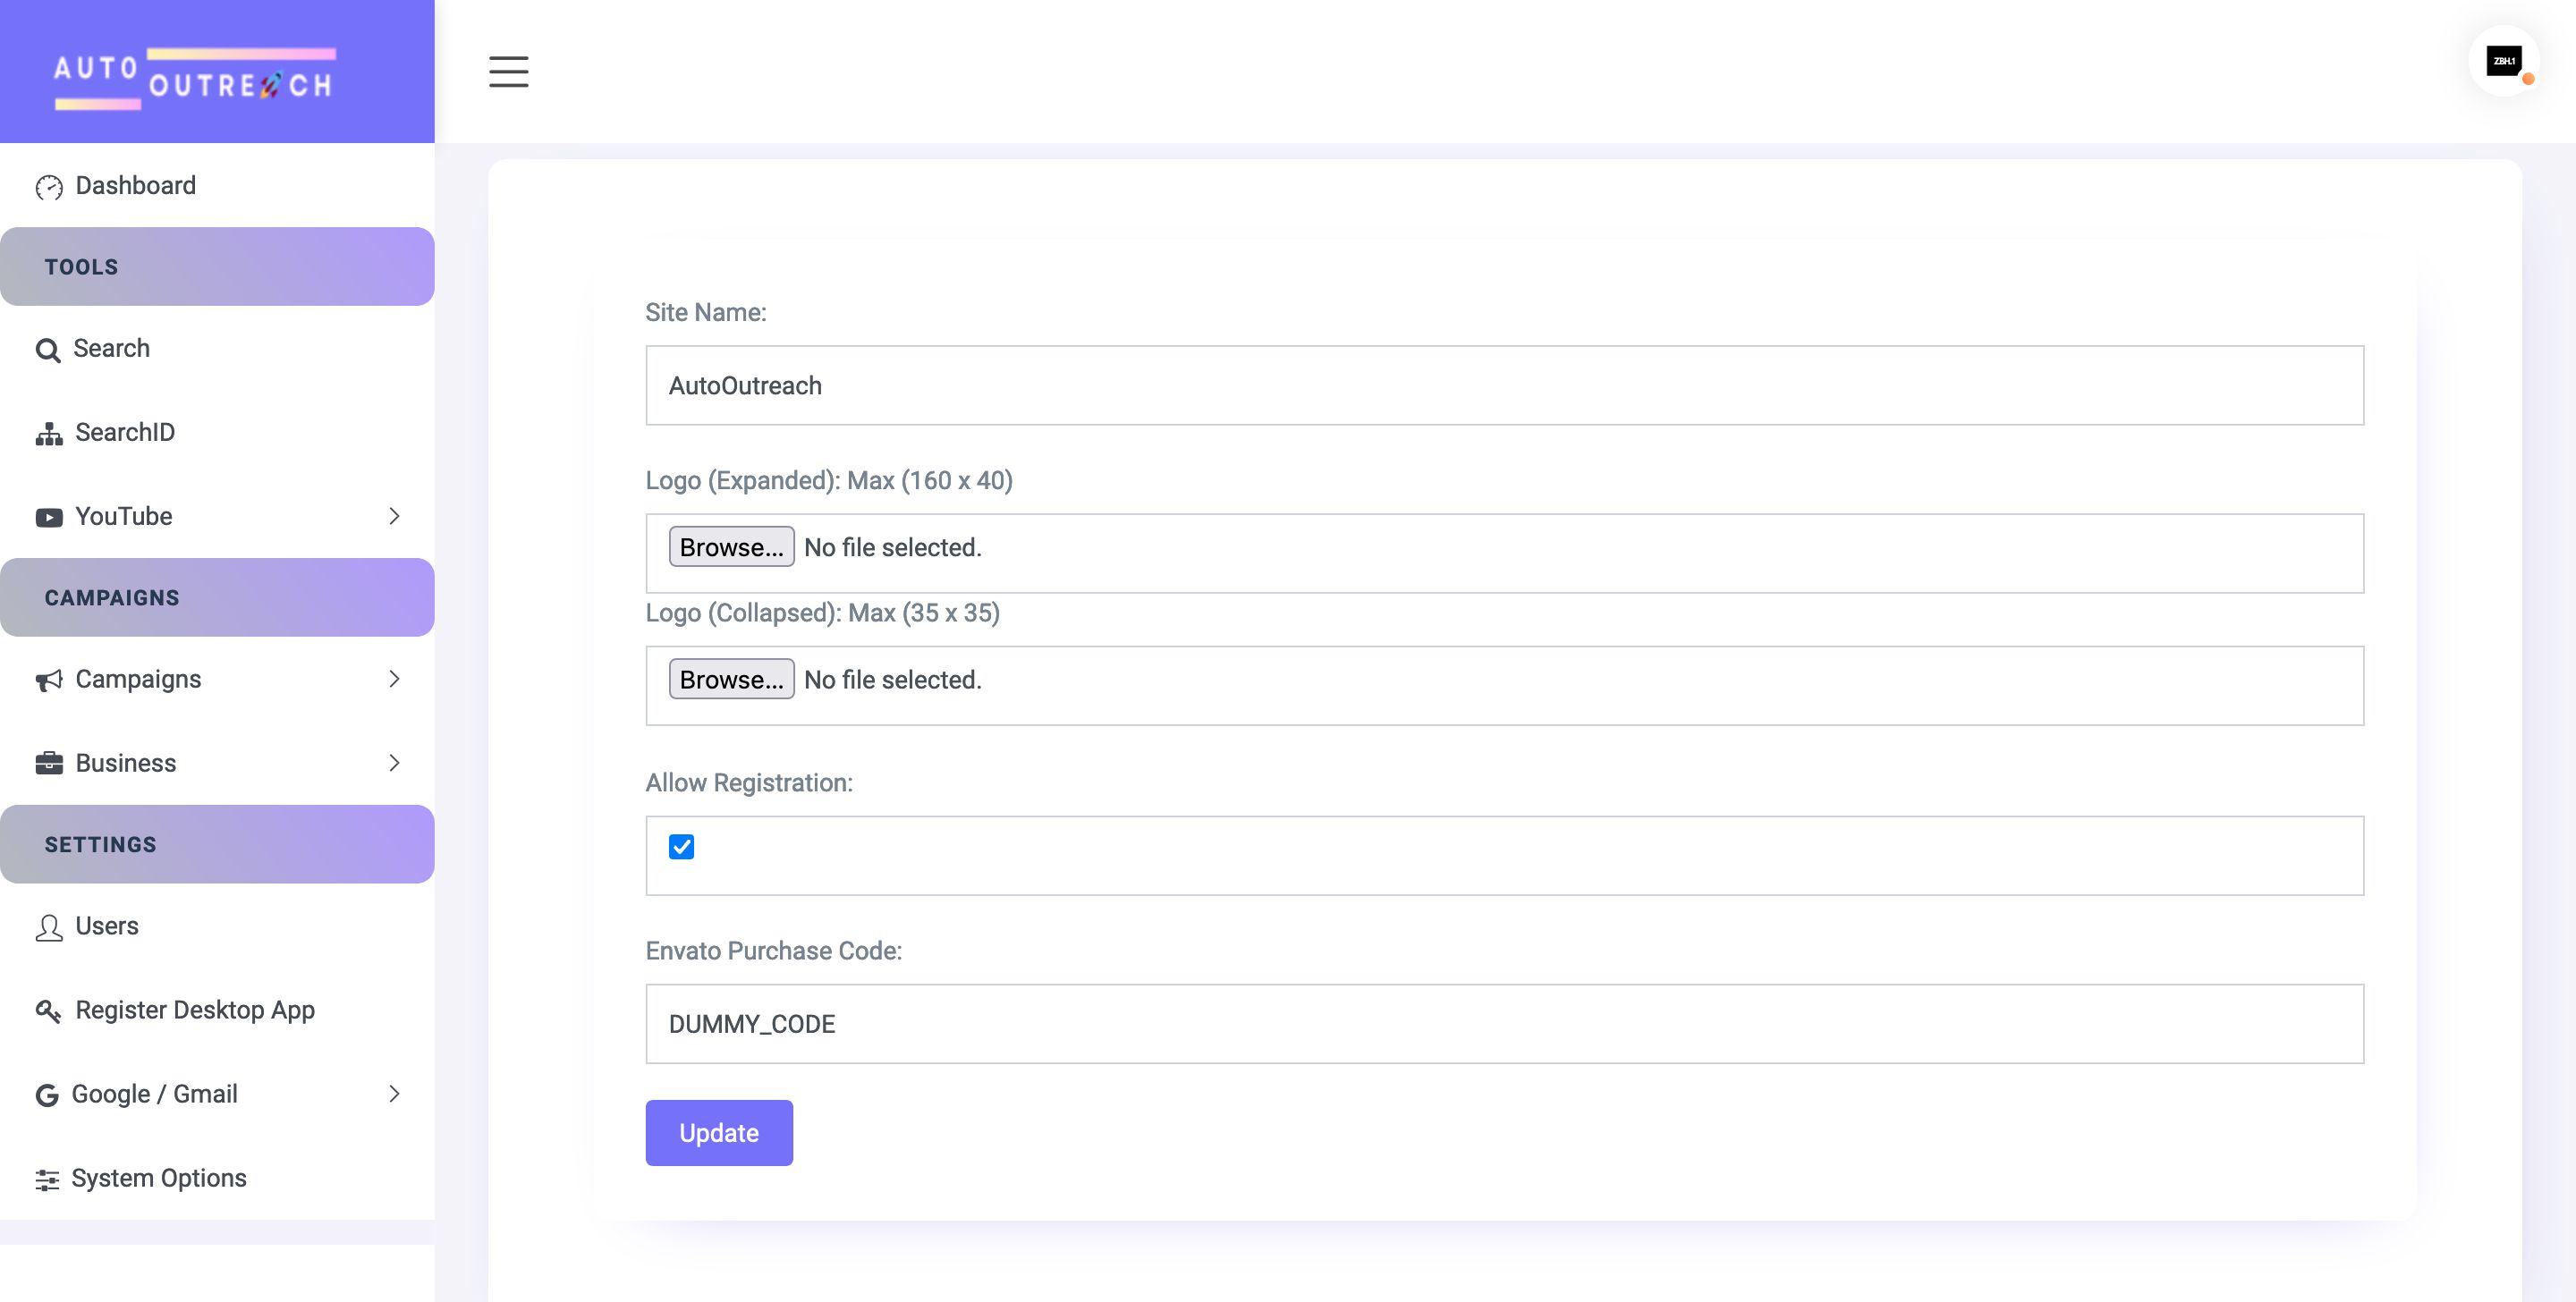Image resolution: width=2576 pixels, height=1302 pixels.
Task: Click the System Options sliders icon
Action: point(47,1180)
